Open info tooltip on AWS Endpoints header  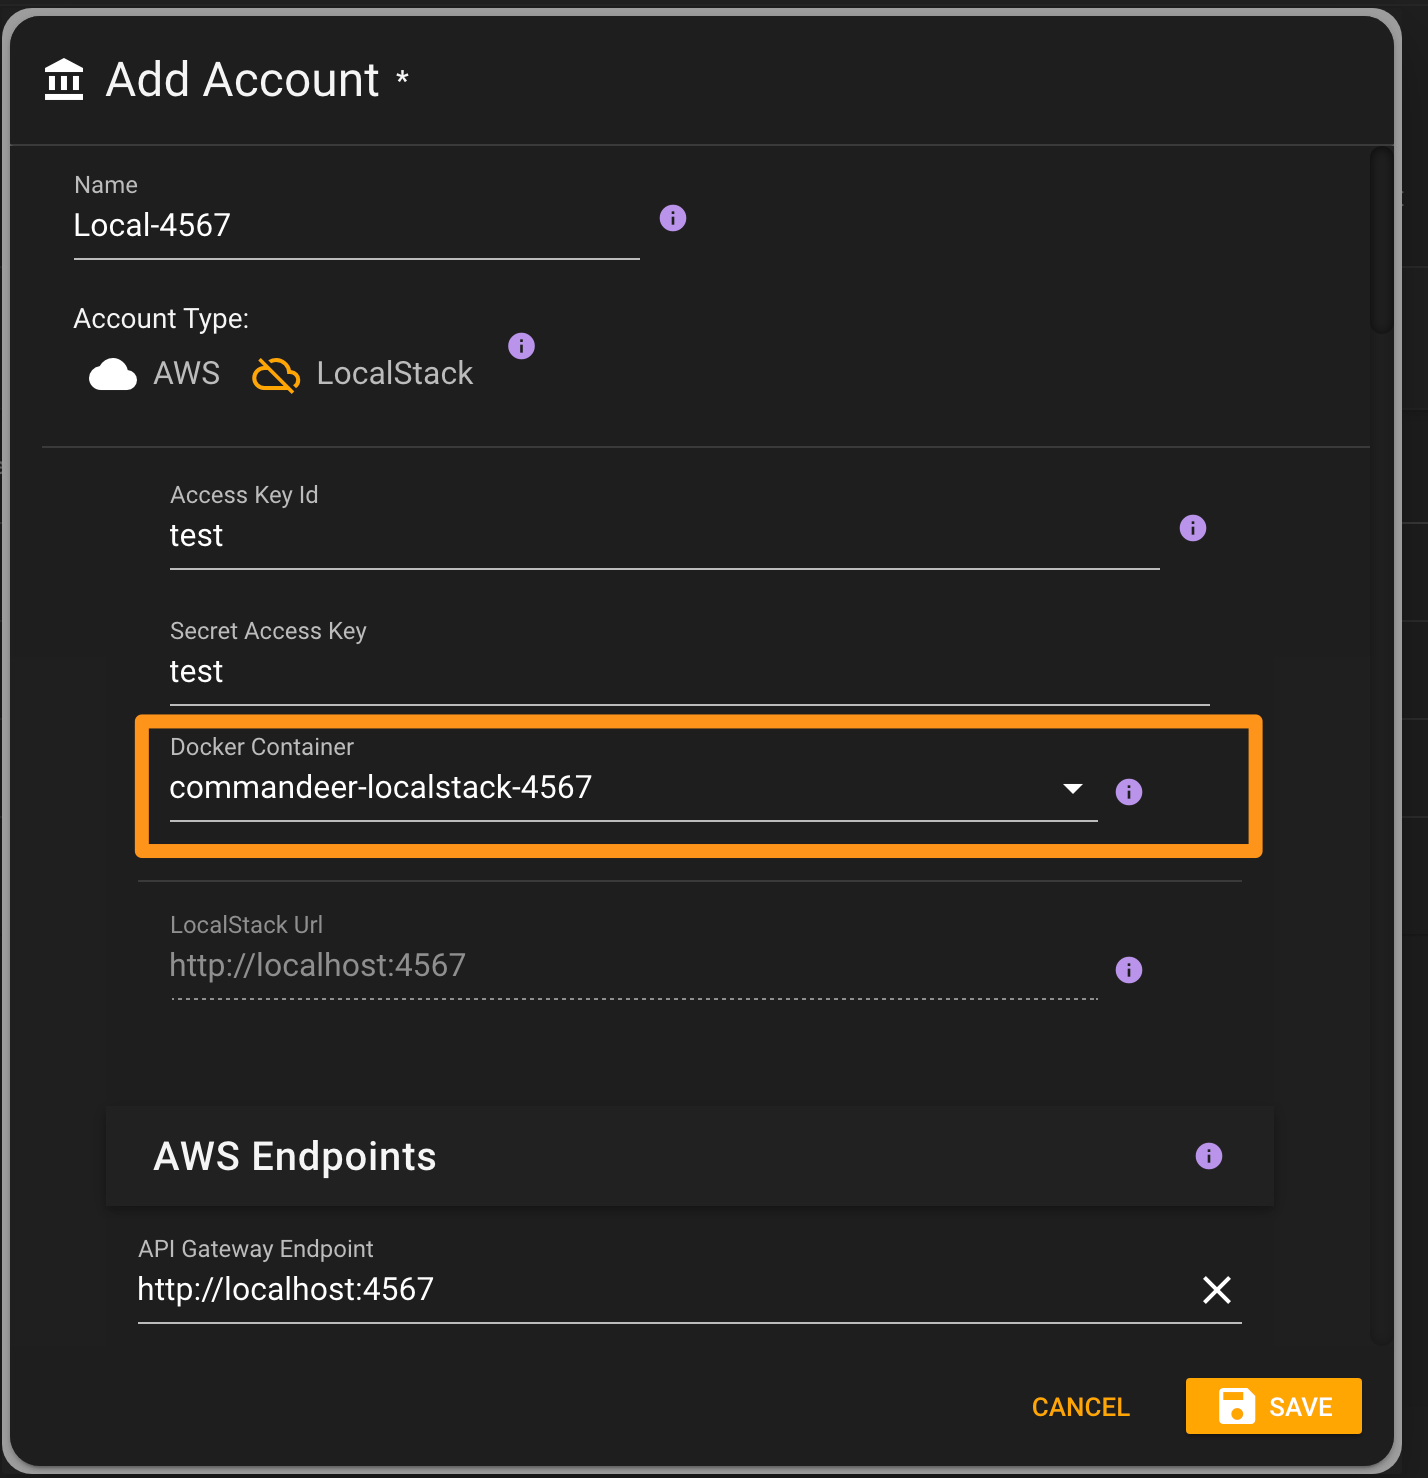[1209, 1156]
